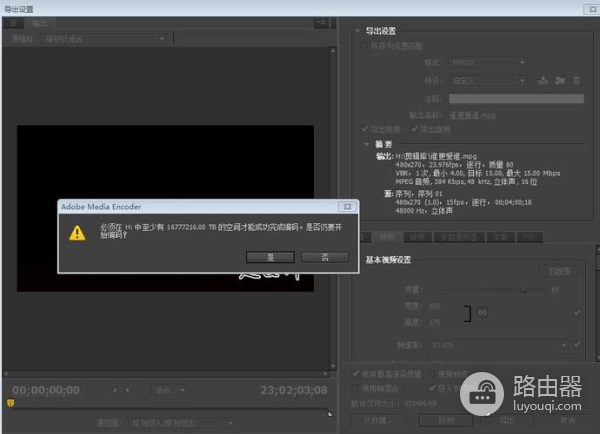This screenshot has width=600, height=434.
Task: Close the 导出设置 export settings window
Action: (592, 9)
